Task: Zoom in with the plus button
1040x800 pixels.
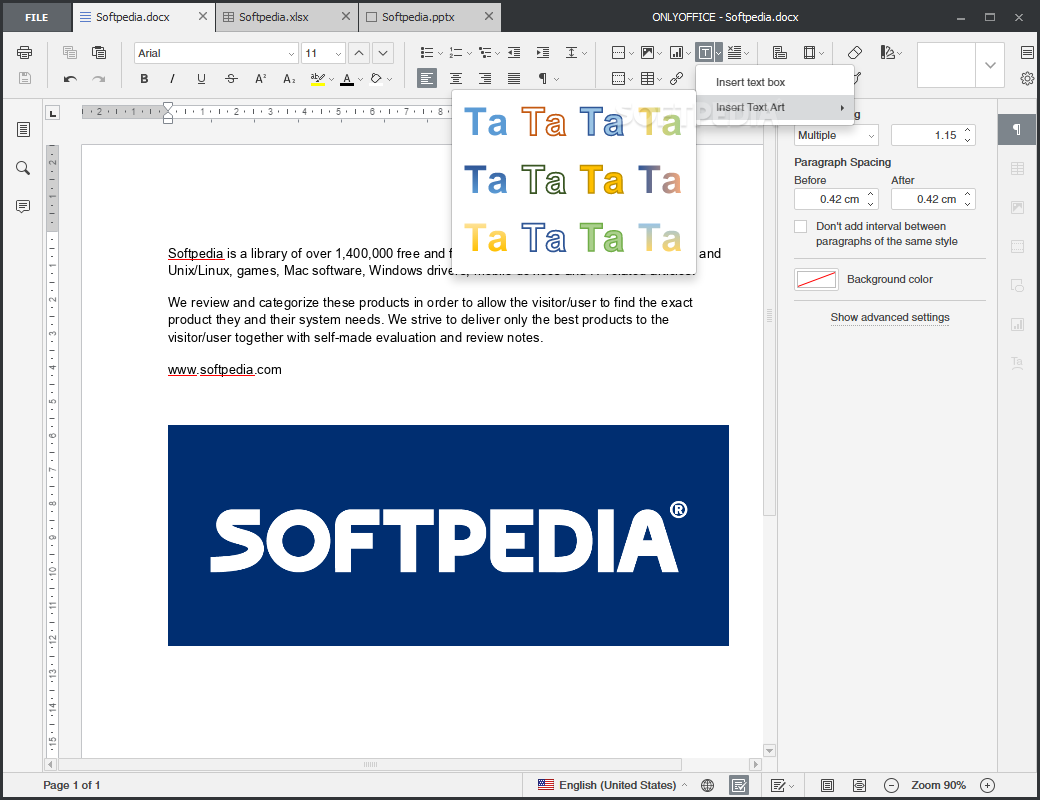Action: (x=988, y=785)
